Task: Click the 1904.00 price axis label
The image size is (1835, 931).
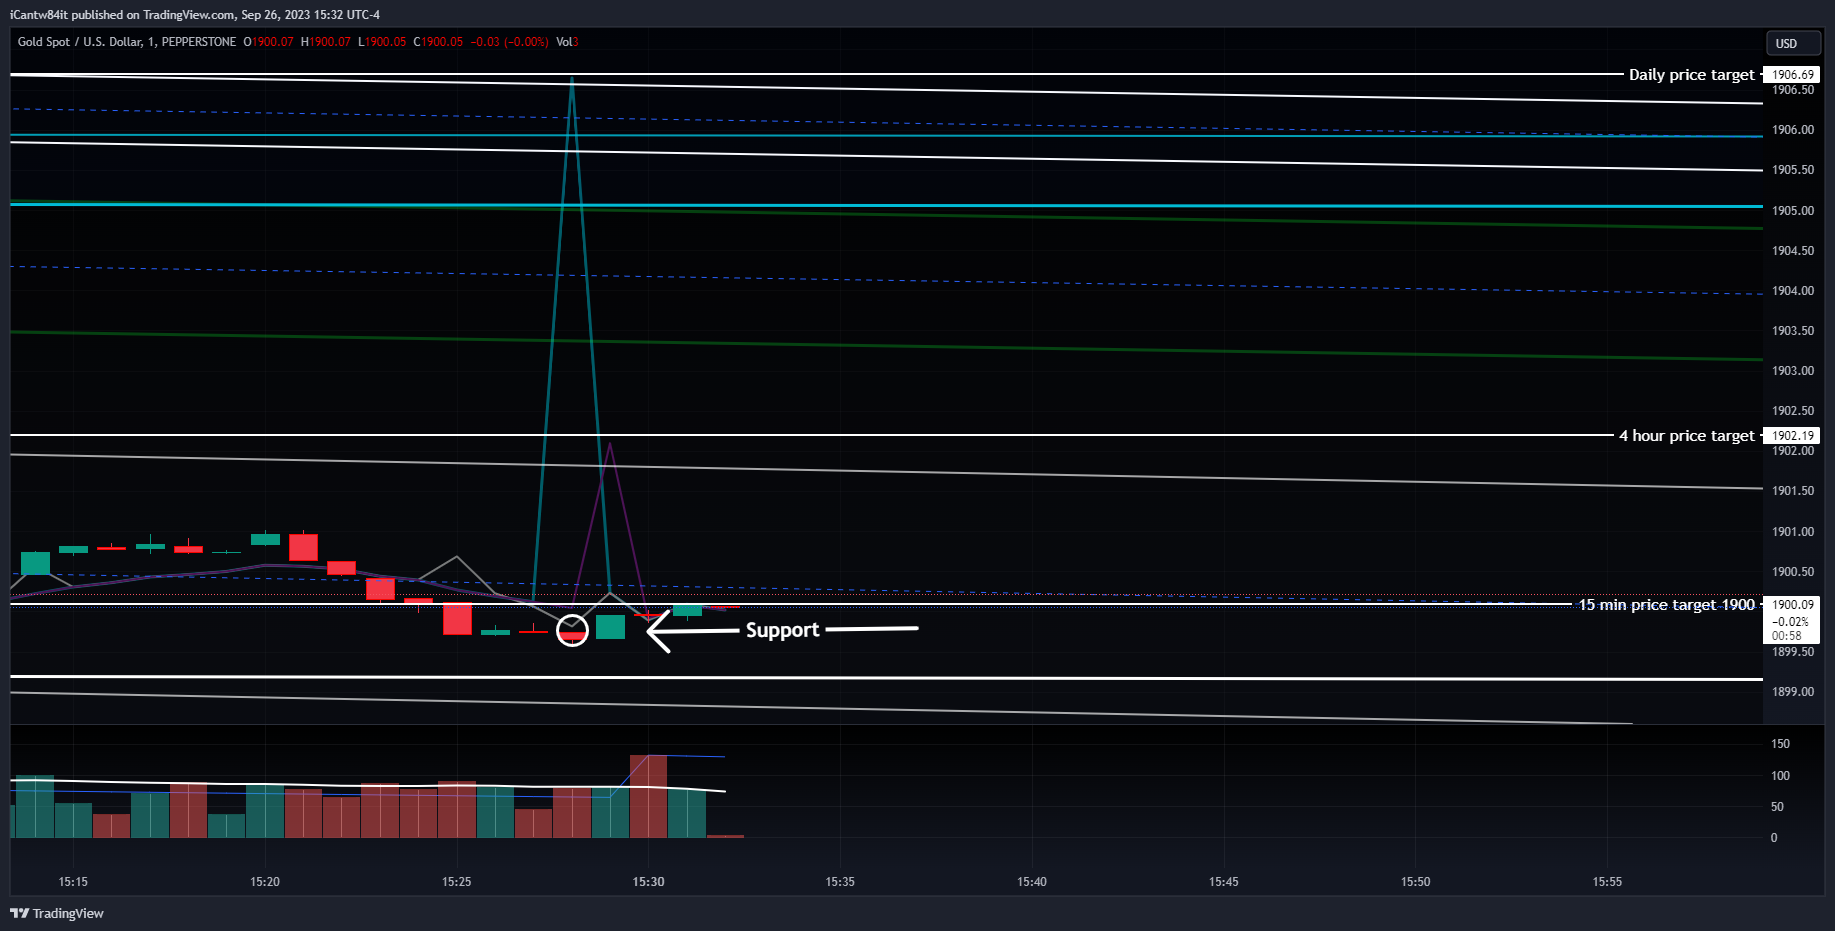Action: pyautogui.click(x=1792, y=291)
